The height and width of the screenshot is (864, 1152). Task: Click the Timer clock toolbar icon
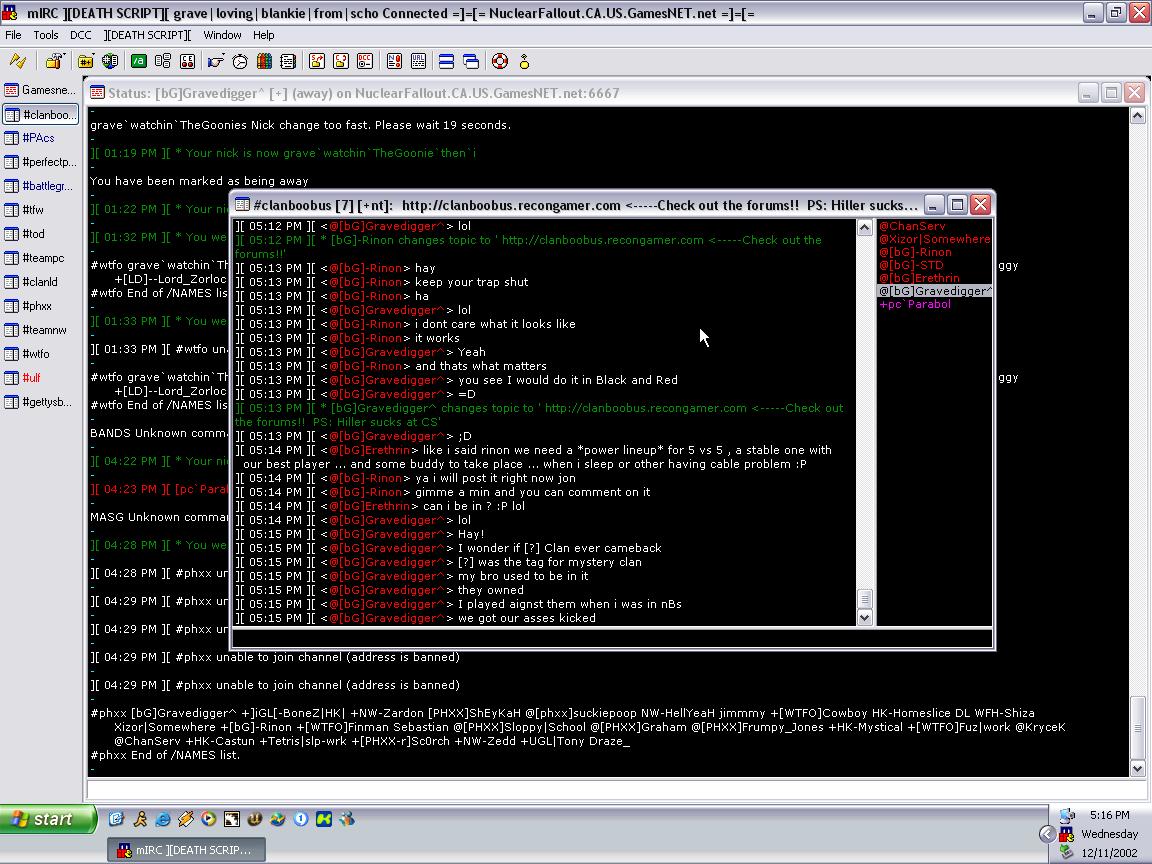tap(240, 62)
